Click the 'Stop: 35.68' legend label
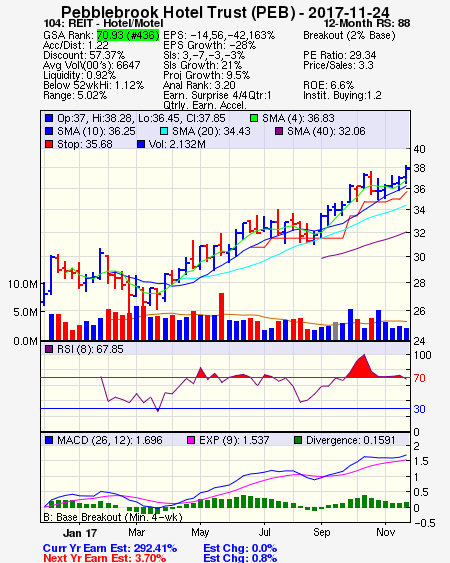Viewport: 450px width, 563px height. [85, 144]
